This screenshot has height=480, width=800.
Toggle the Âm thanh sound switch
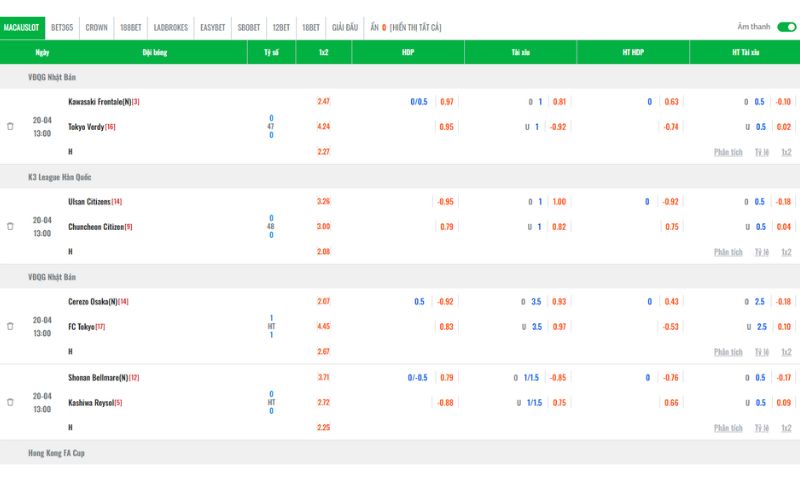786,27
